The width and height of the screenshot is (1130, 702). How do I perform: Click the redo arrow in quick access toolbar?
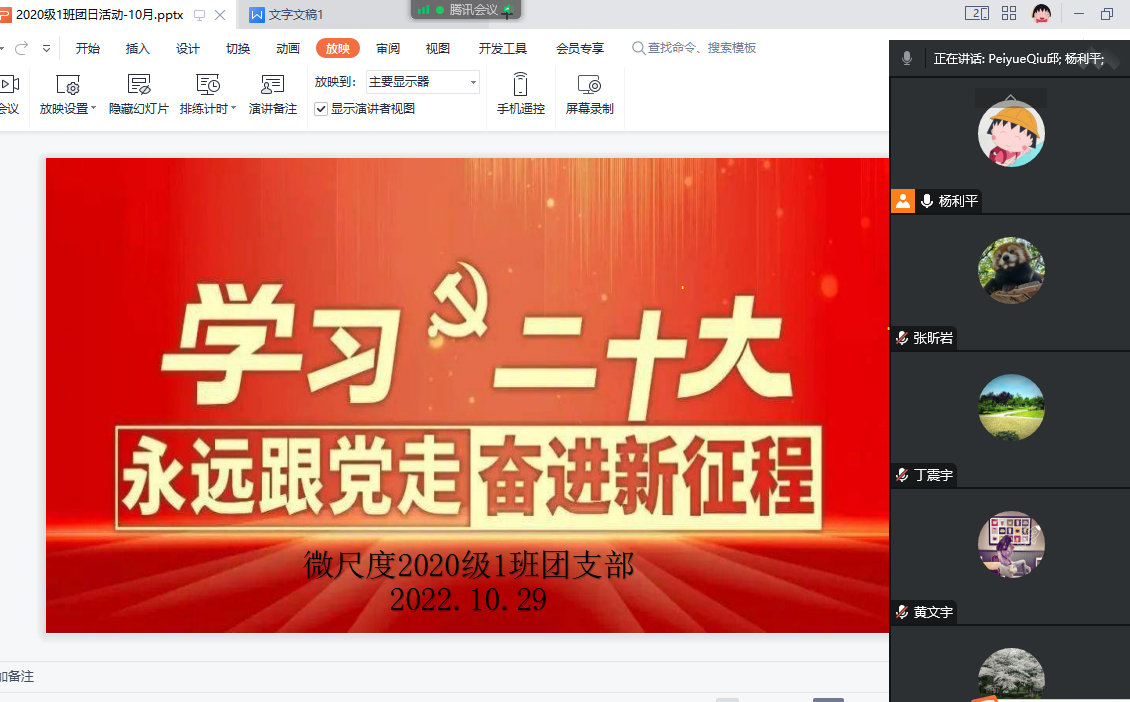(22, 48)
